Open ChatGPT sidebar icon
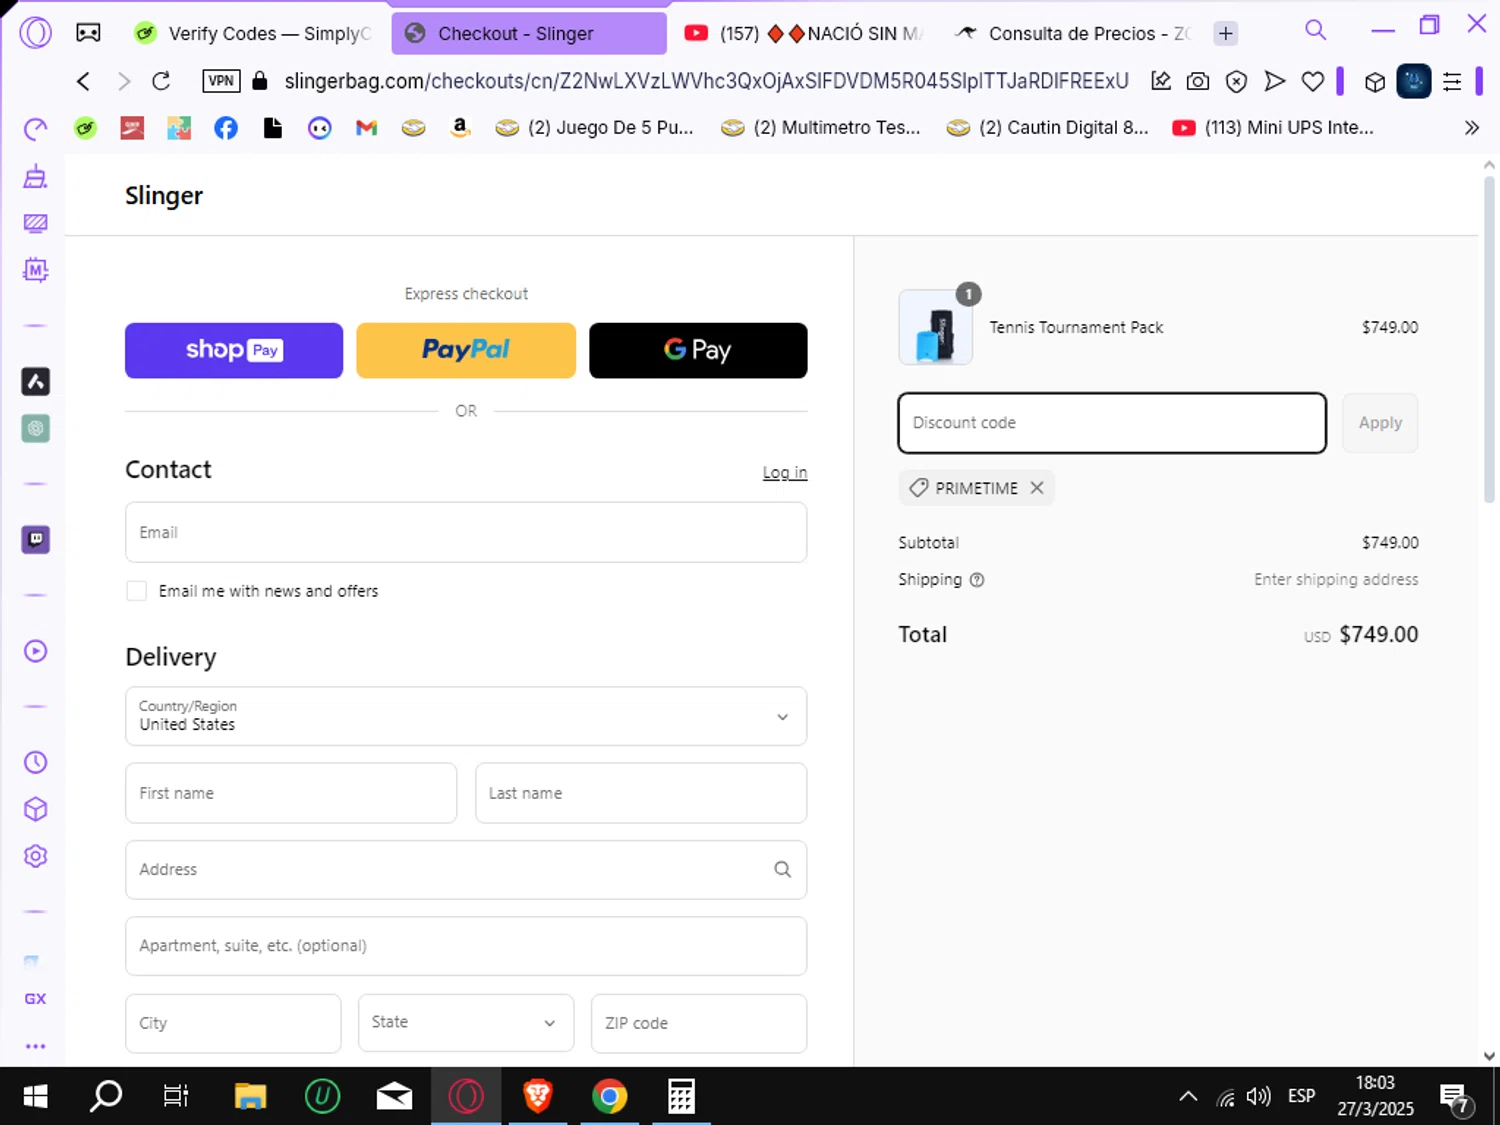Image resolution: width=1500 pixels, height=1125 pixels. click(x=35, y=429)
